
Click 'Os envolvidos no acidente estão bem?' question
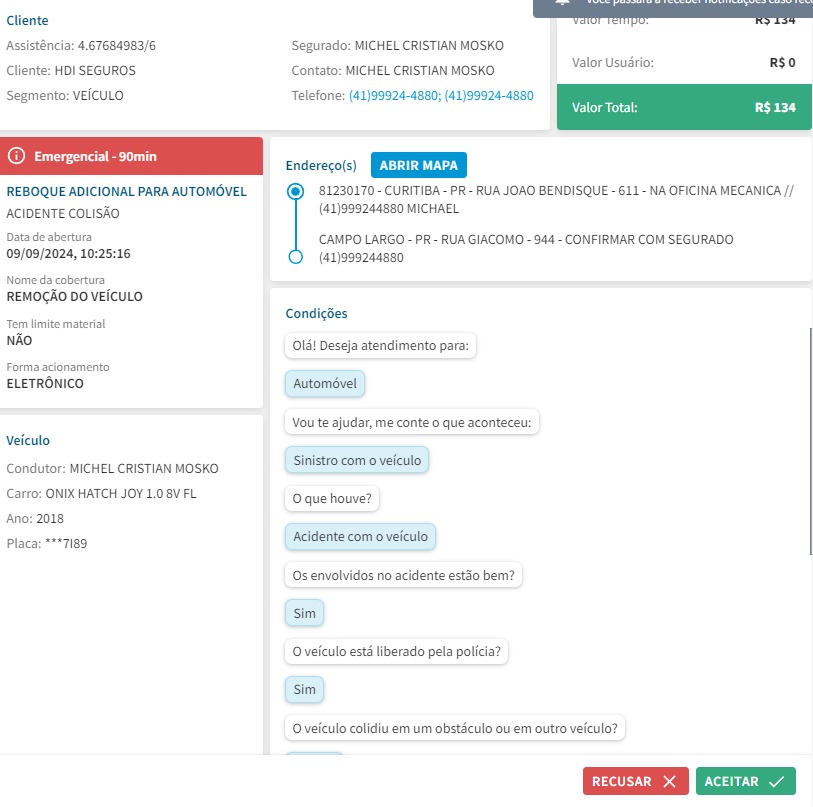click(x=403, y=575)
